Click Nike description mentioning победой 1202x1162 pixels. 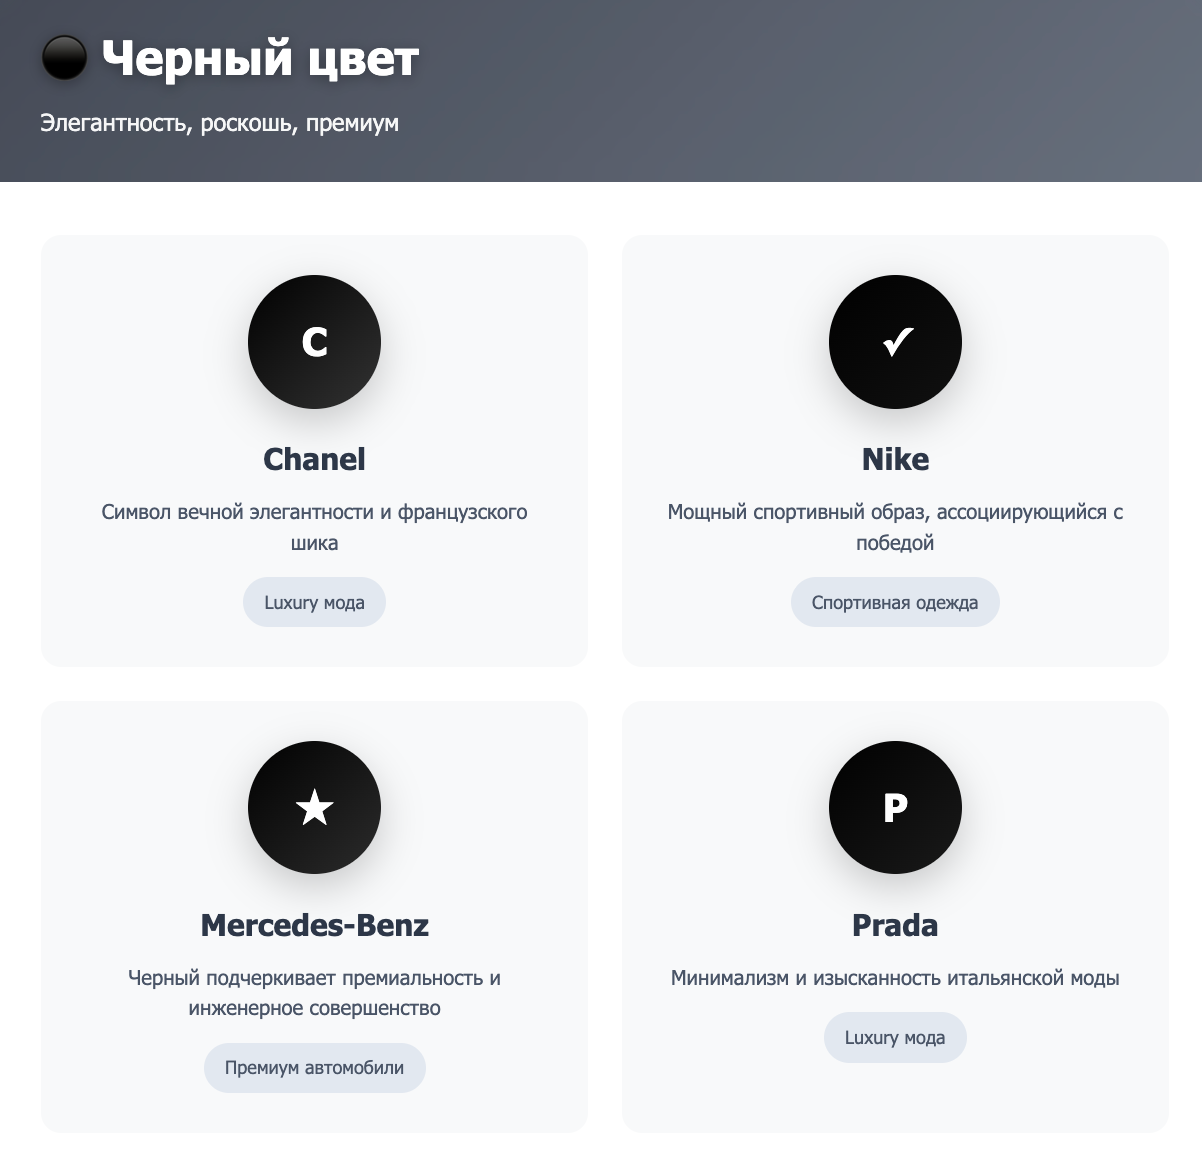tap(895, 527)
